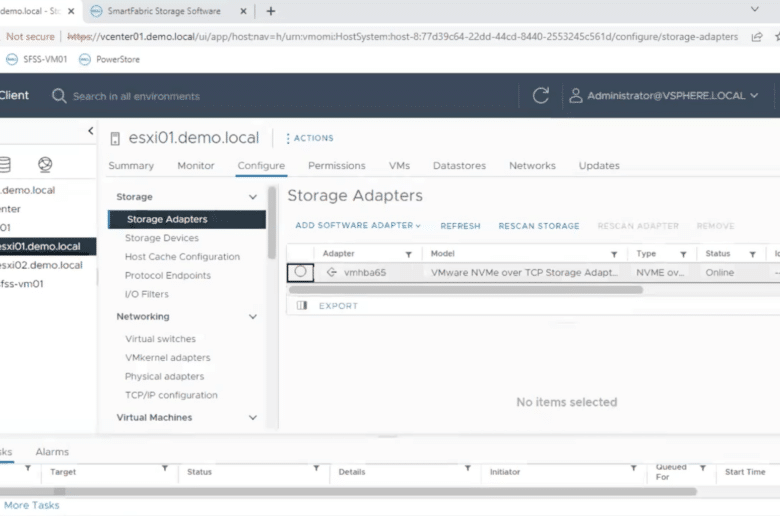Viewport: 780px width, 516px height.
Task: Select the vmhba65 adapter radio button
Action: tap(300, 272)
